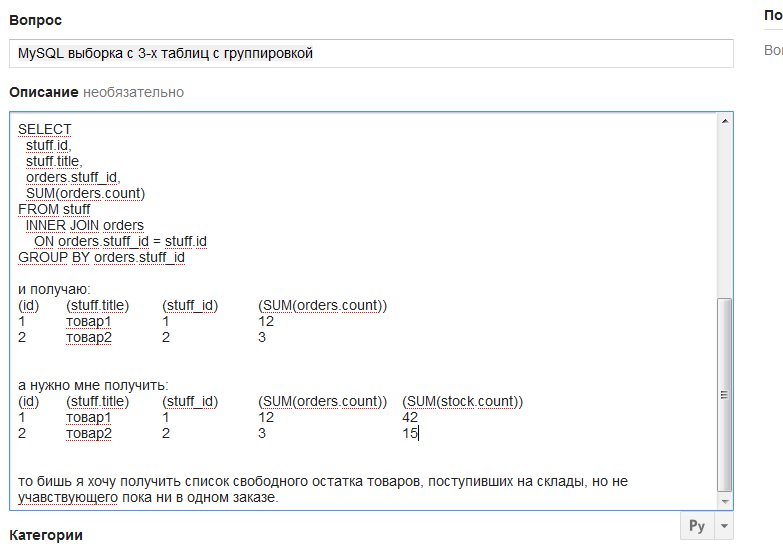Click the 'Категории' section heading

coord(46,535)
